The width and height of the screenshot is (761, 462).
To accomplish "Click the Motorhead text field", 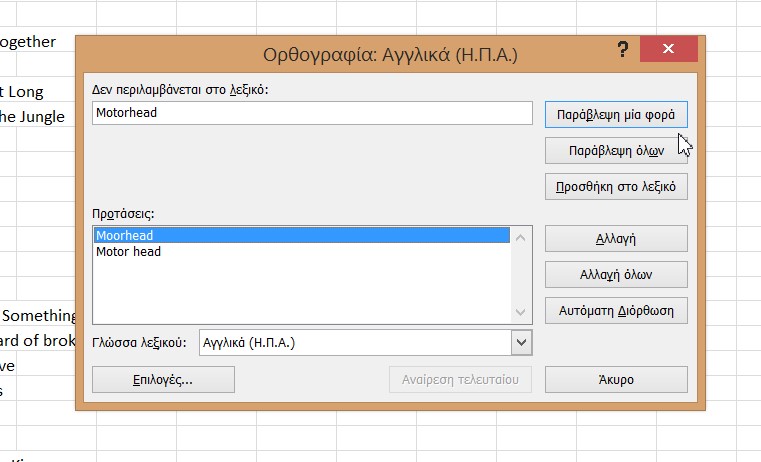I will coord(311,113).
